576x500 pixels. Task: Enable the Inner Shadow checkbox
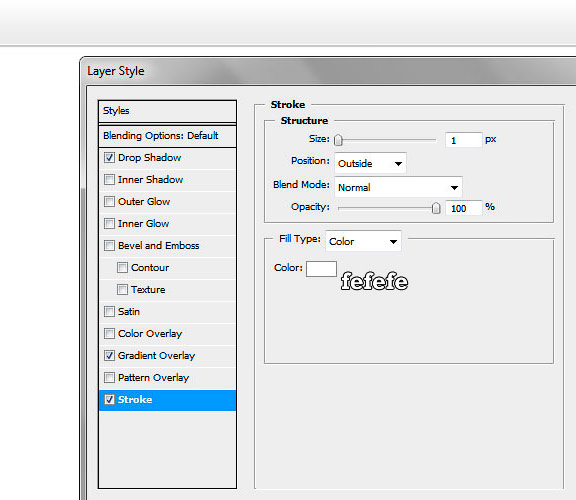click(109, 180)
